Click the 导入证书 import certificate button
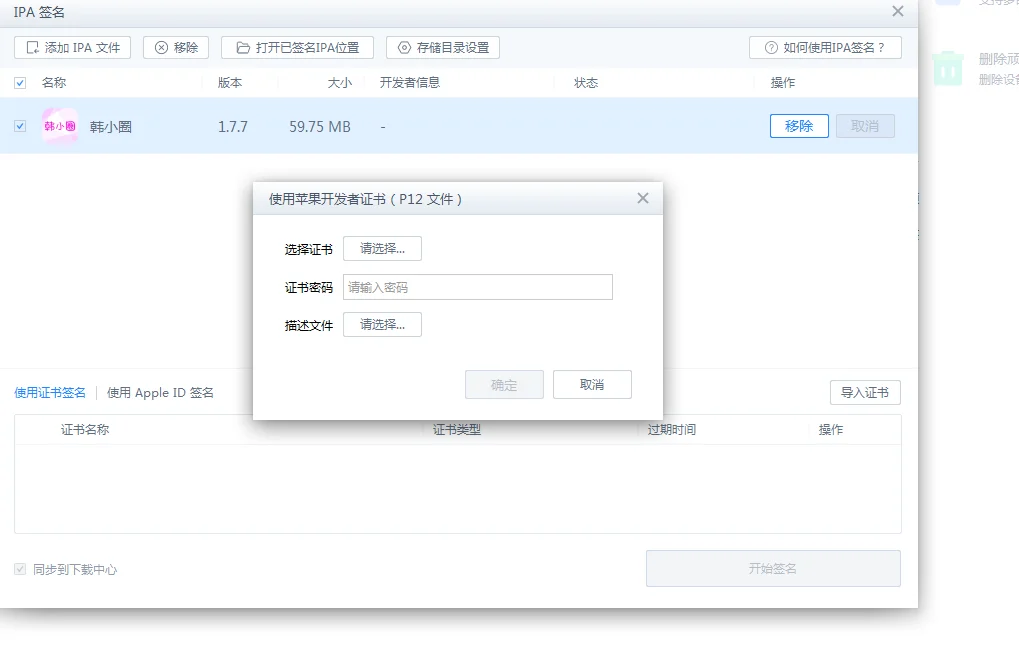Viewport: 1019px width, 658px height. [864, 392]
